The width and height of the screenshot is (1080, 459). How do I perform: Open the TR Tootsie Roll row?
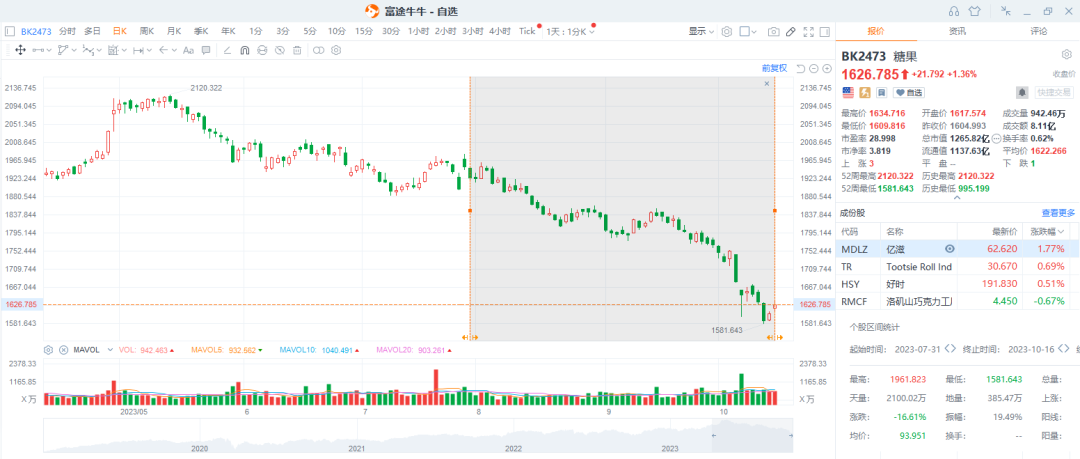tap(958, 266)
